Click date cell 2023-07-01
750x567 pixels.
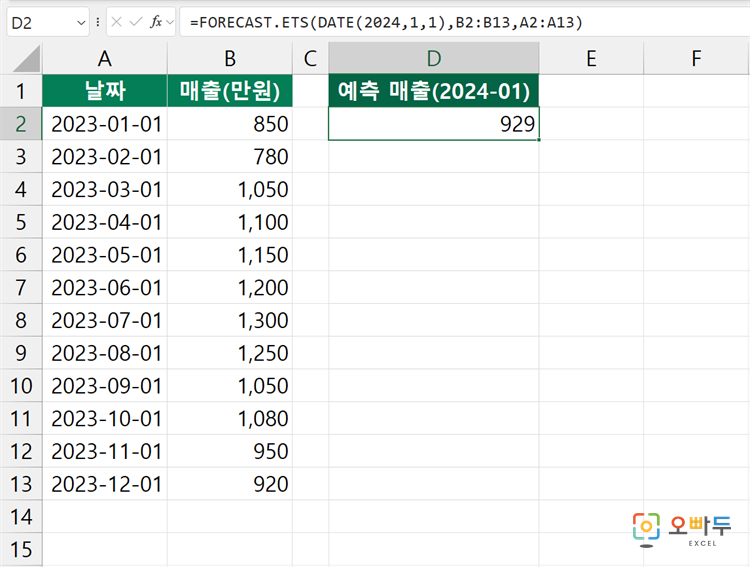tap(105, 320)
